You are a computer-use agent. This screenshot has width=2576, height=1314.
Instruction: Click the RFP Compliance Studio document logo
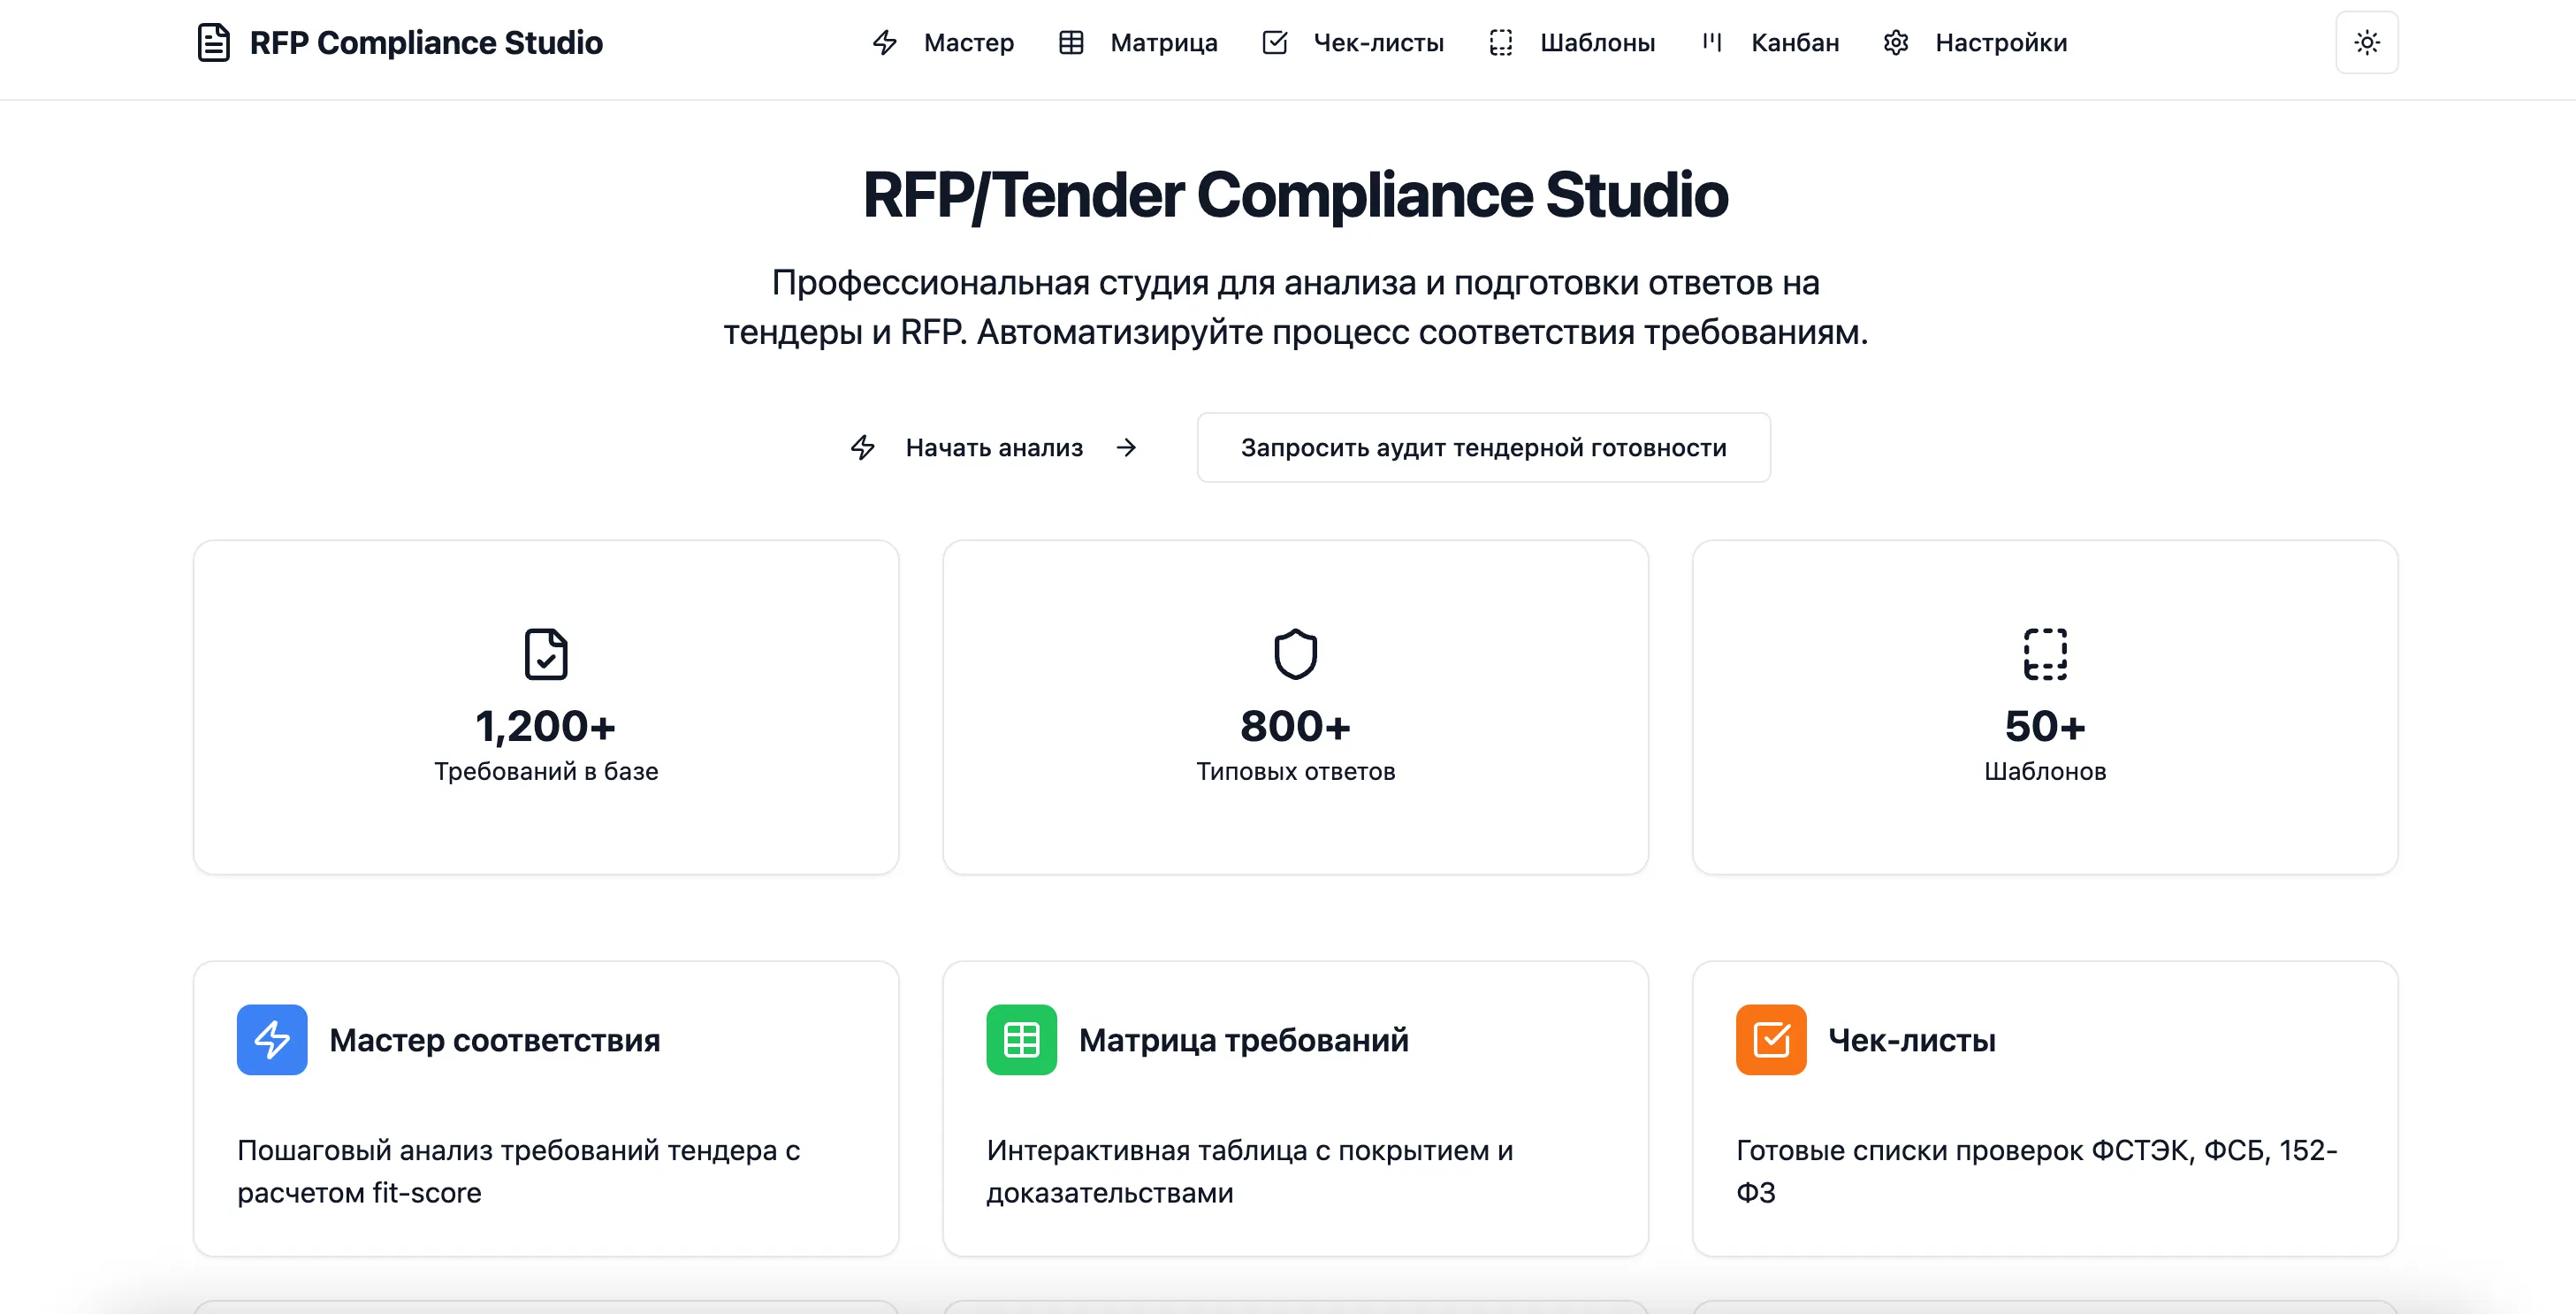[x=214, y=43]
